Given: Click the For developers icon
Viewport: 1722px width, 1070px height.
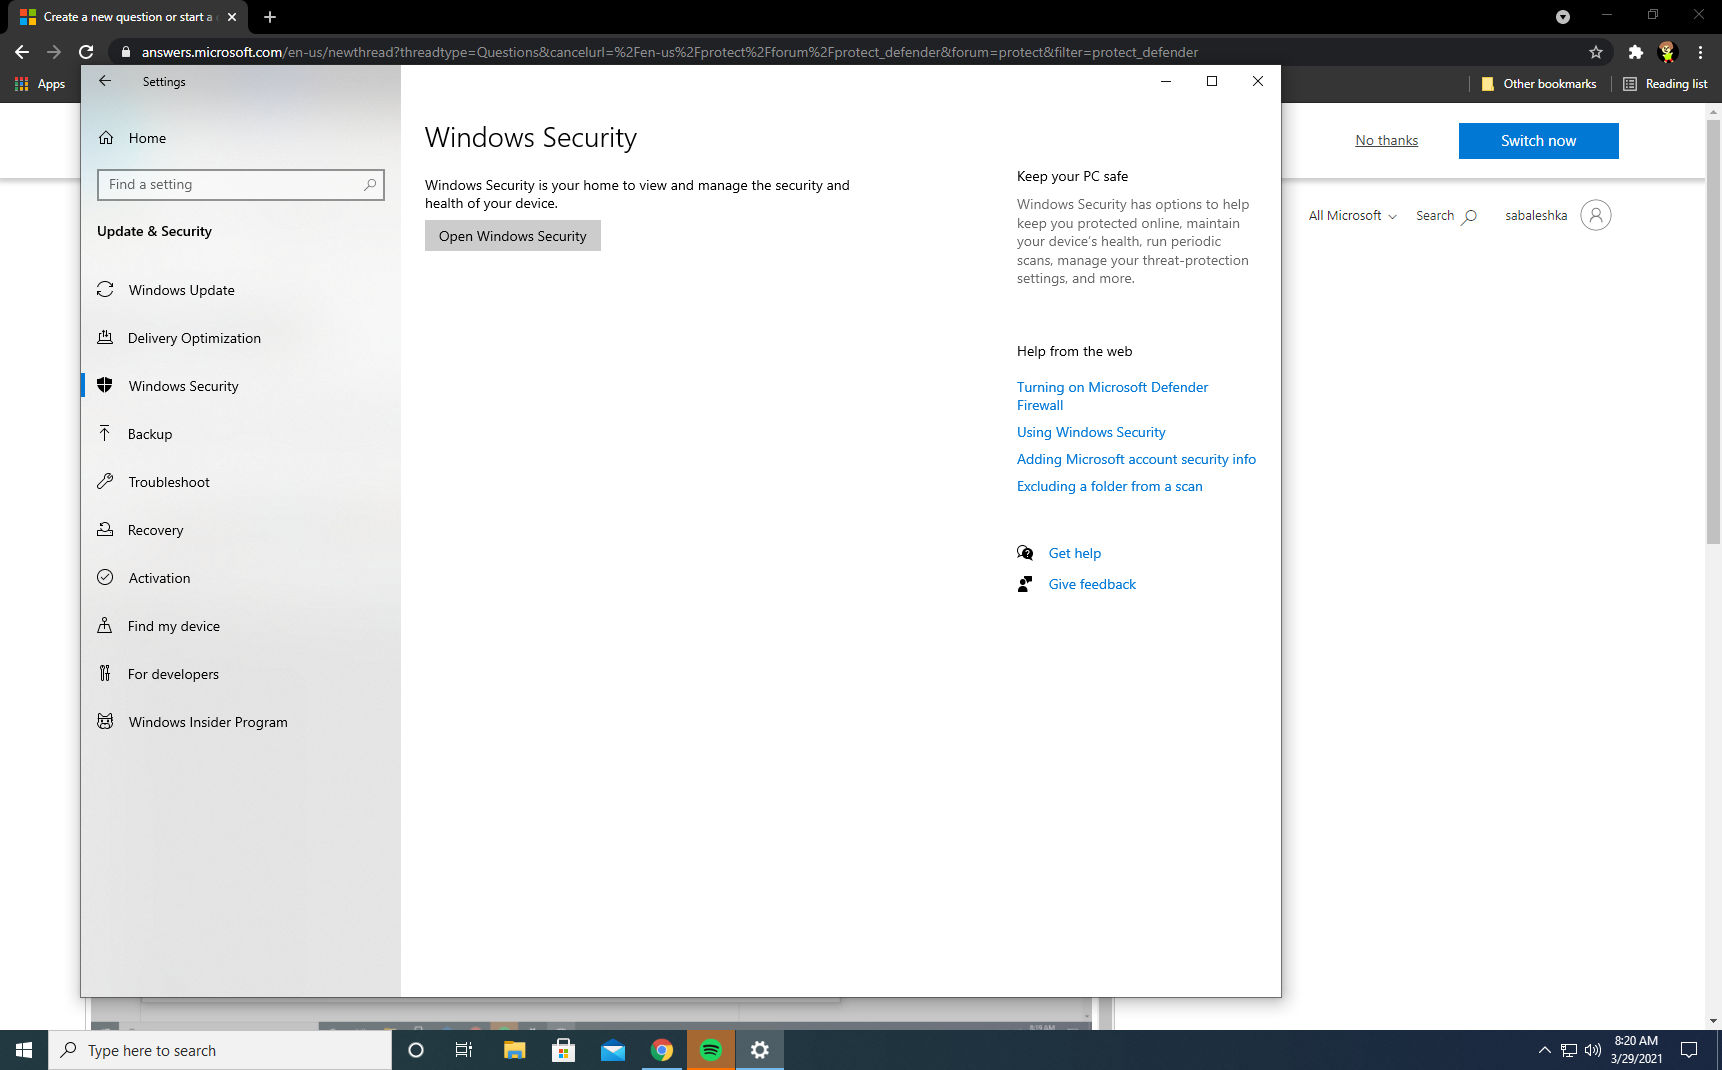Looking at the screenshot, I should point(105,673).
